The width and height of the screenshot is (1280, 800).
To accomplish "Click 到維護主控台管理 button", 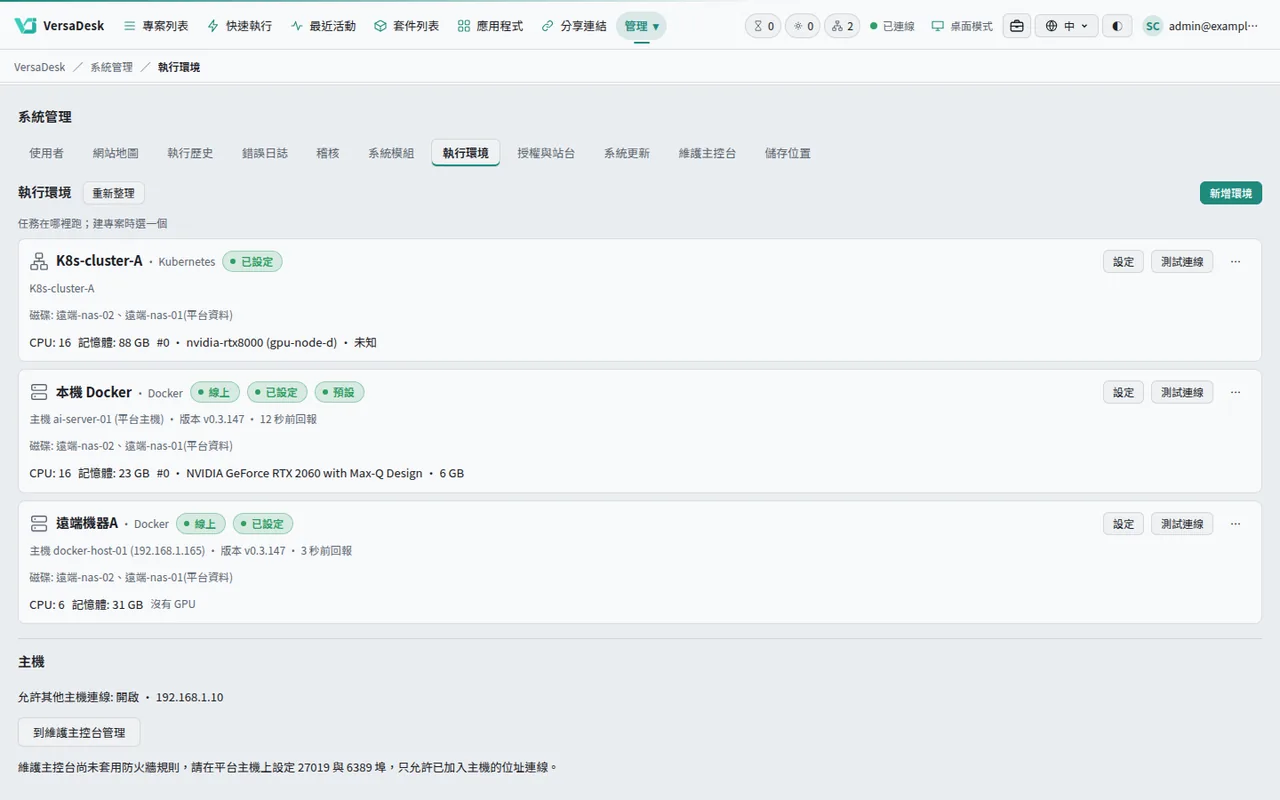I will pyautogui.click(x=79, y=732).
